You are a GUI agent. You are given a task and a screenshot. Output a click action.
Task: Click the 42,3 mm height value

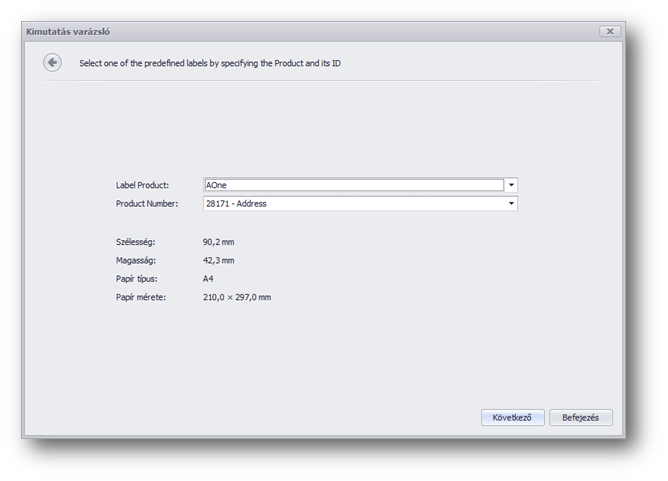[x=220, y=260]
